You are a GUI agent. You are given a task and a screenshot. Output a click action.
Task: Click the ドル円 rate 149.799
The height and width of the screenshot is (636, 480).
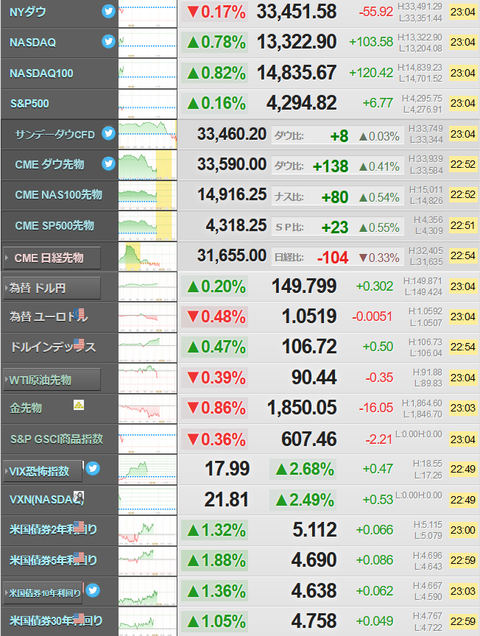(304, 286)
